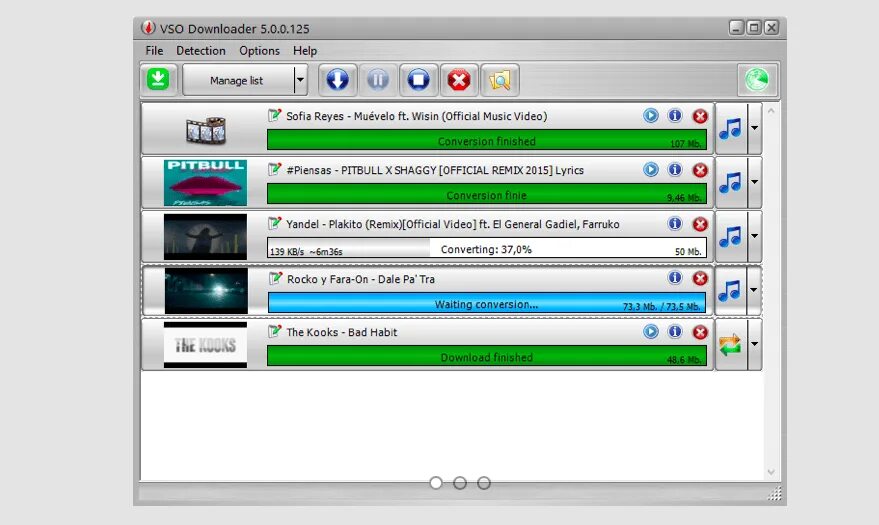This screenshot has height=525, width=879.
Task: Open the Detection menu
Action: point(201,50)
